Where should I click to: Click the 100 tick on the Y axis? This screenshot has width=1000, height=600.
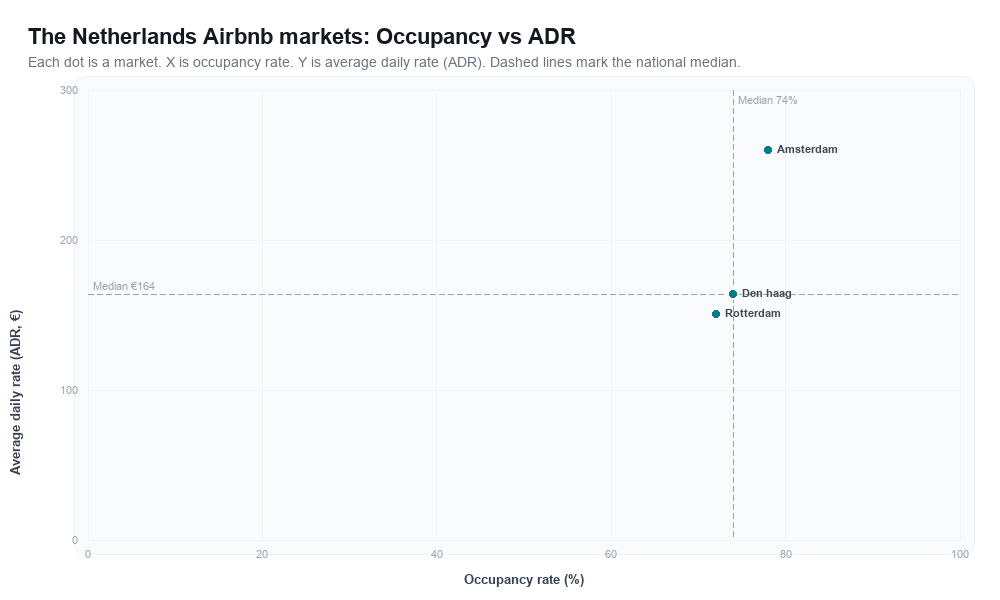tap(69, 390)
